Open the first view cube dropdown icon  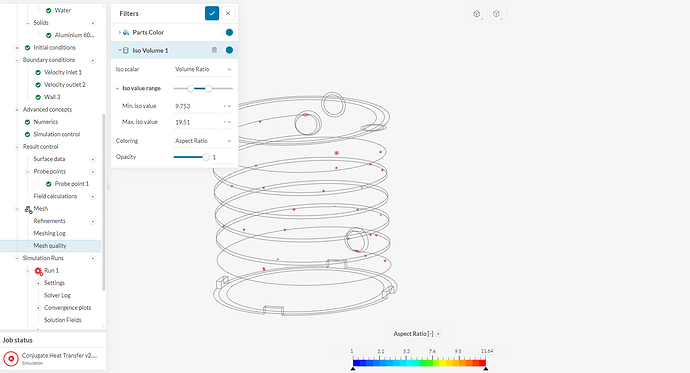coord(477,14)
